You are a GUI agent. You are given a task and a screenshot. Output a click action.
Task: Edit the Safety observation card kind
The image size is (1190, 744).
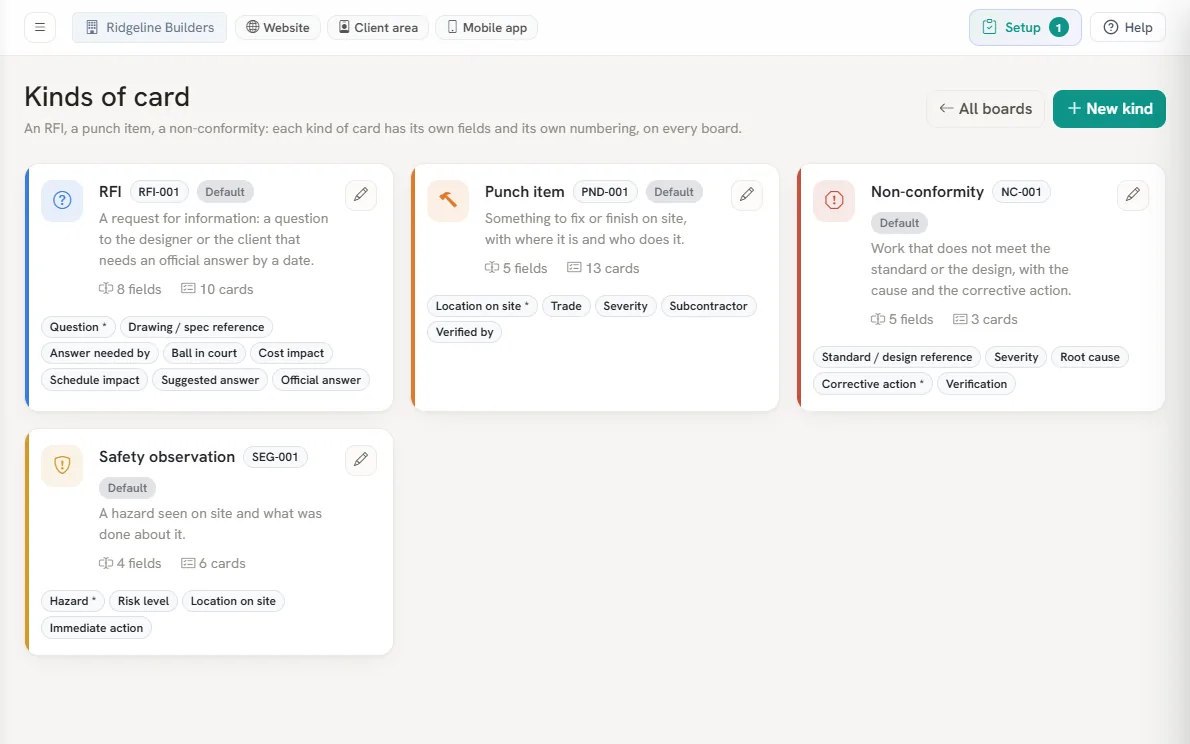pyautogui.click(x=361, y=459)
